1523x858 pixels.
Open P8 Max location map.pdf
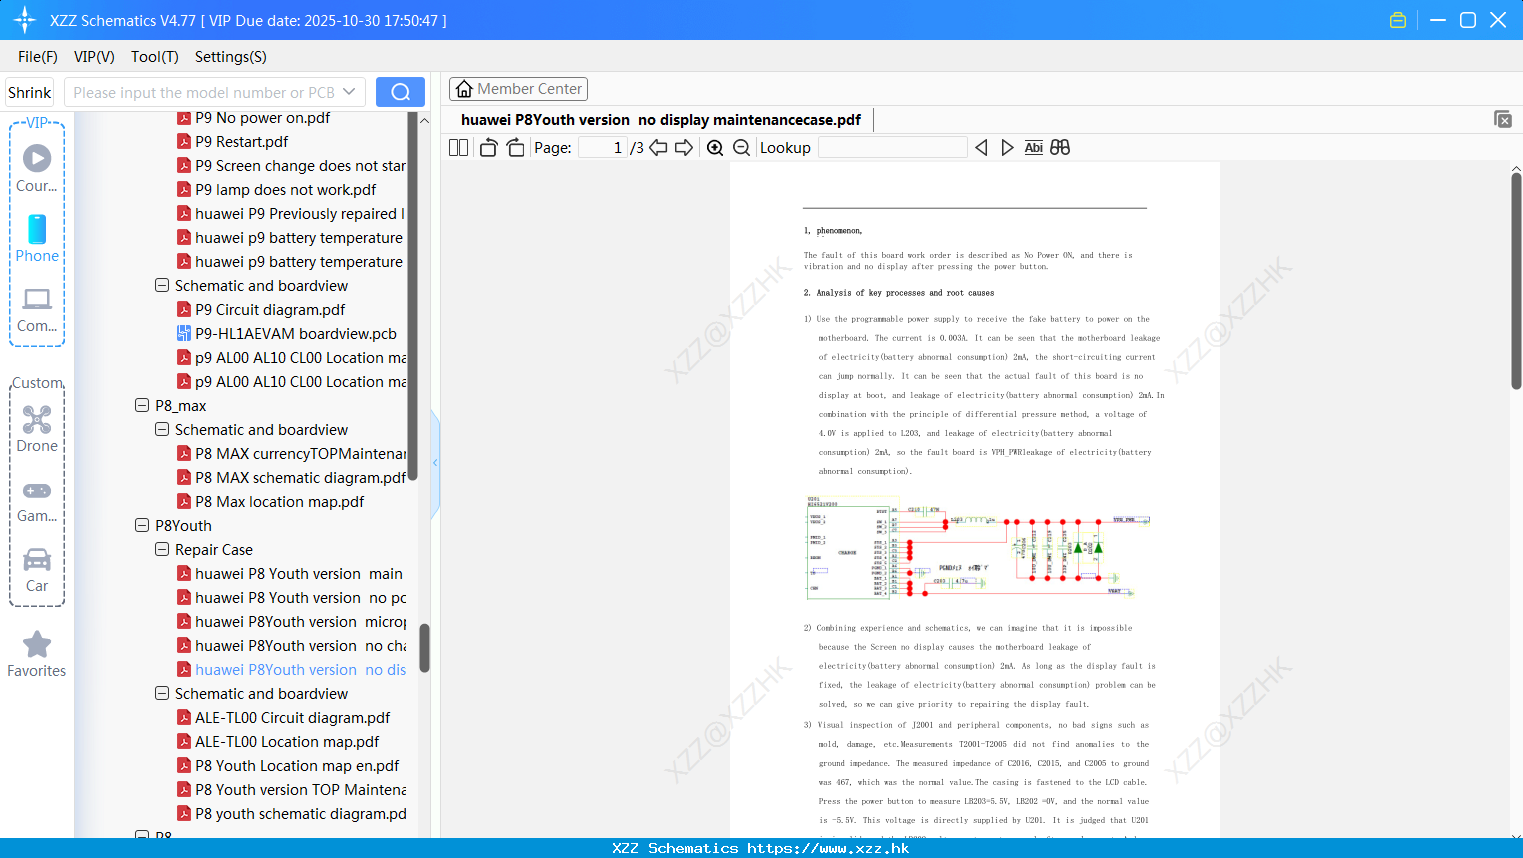click(x=270, y=502)
